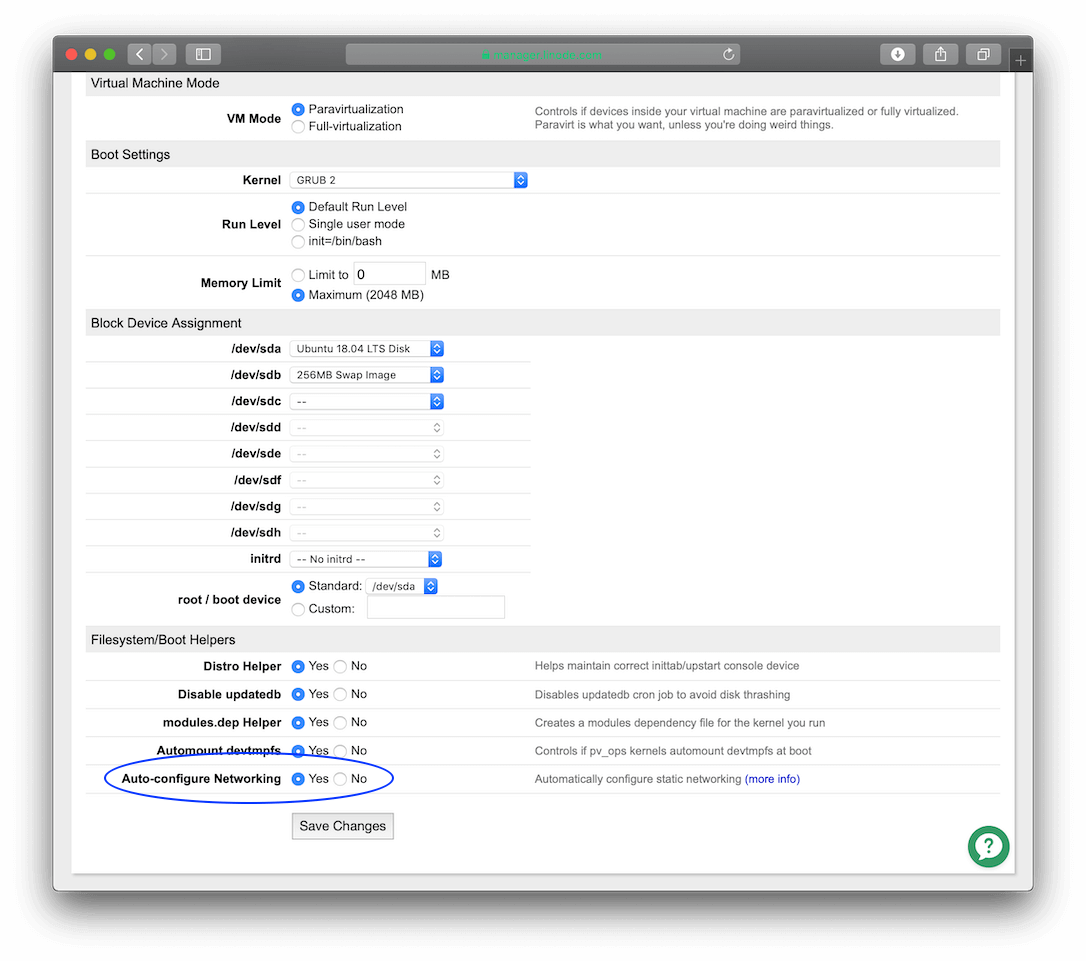The height and width of the screenshot is (961, 1086).
Task: Show all tabs overview icon
Action: click(x=983, y=54)
